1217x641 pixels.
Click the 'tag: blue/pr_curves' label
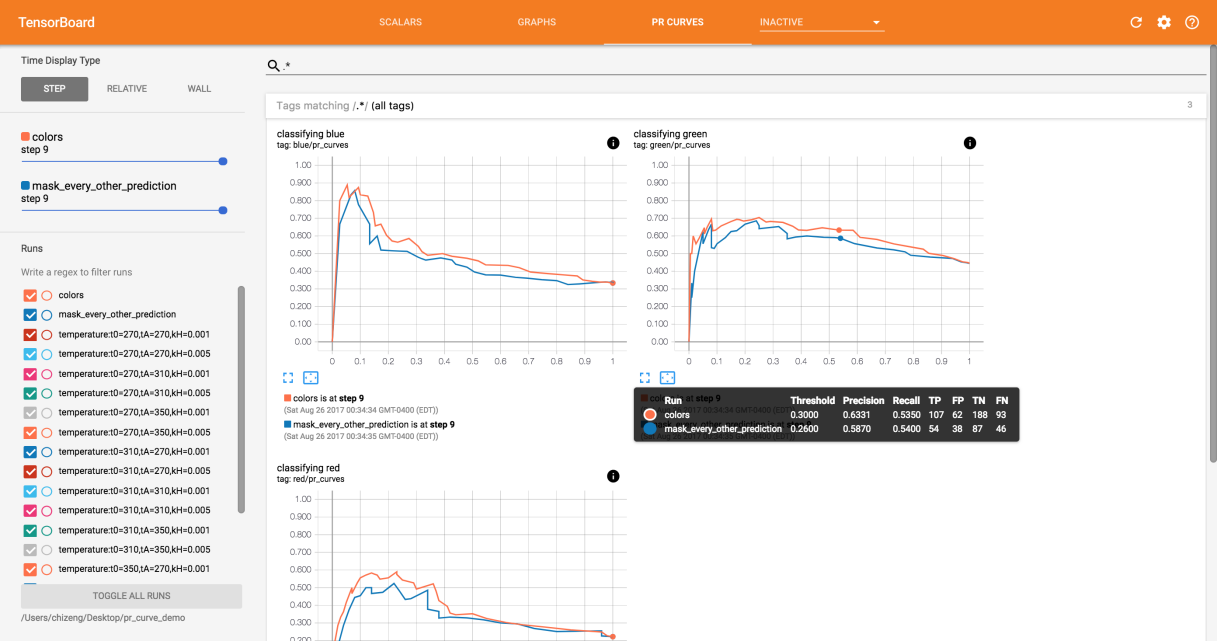point(313,145)
